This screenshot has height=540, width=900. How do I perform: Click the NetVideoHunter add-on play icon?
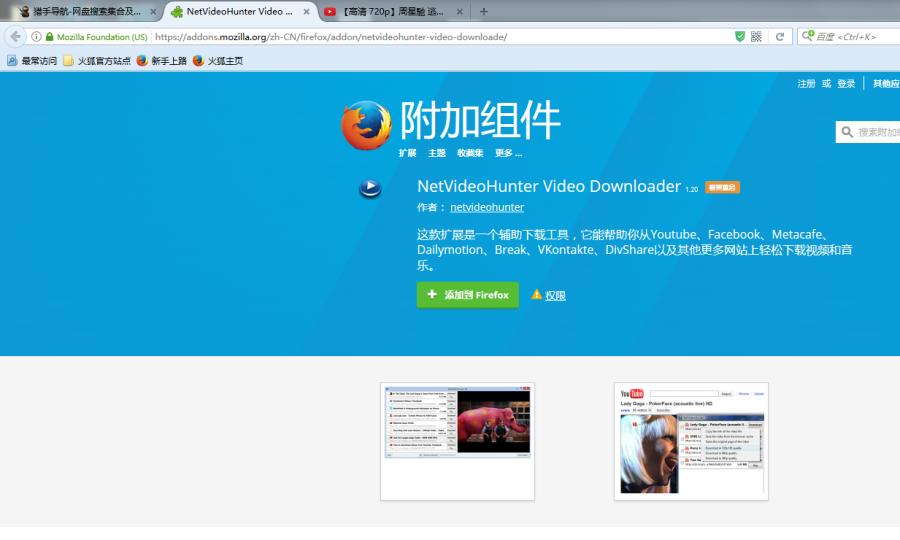370,188
